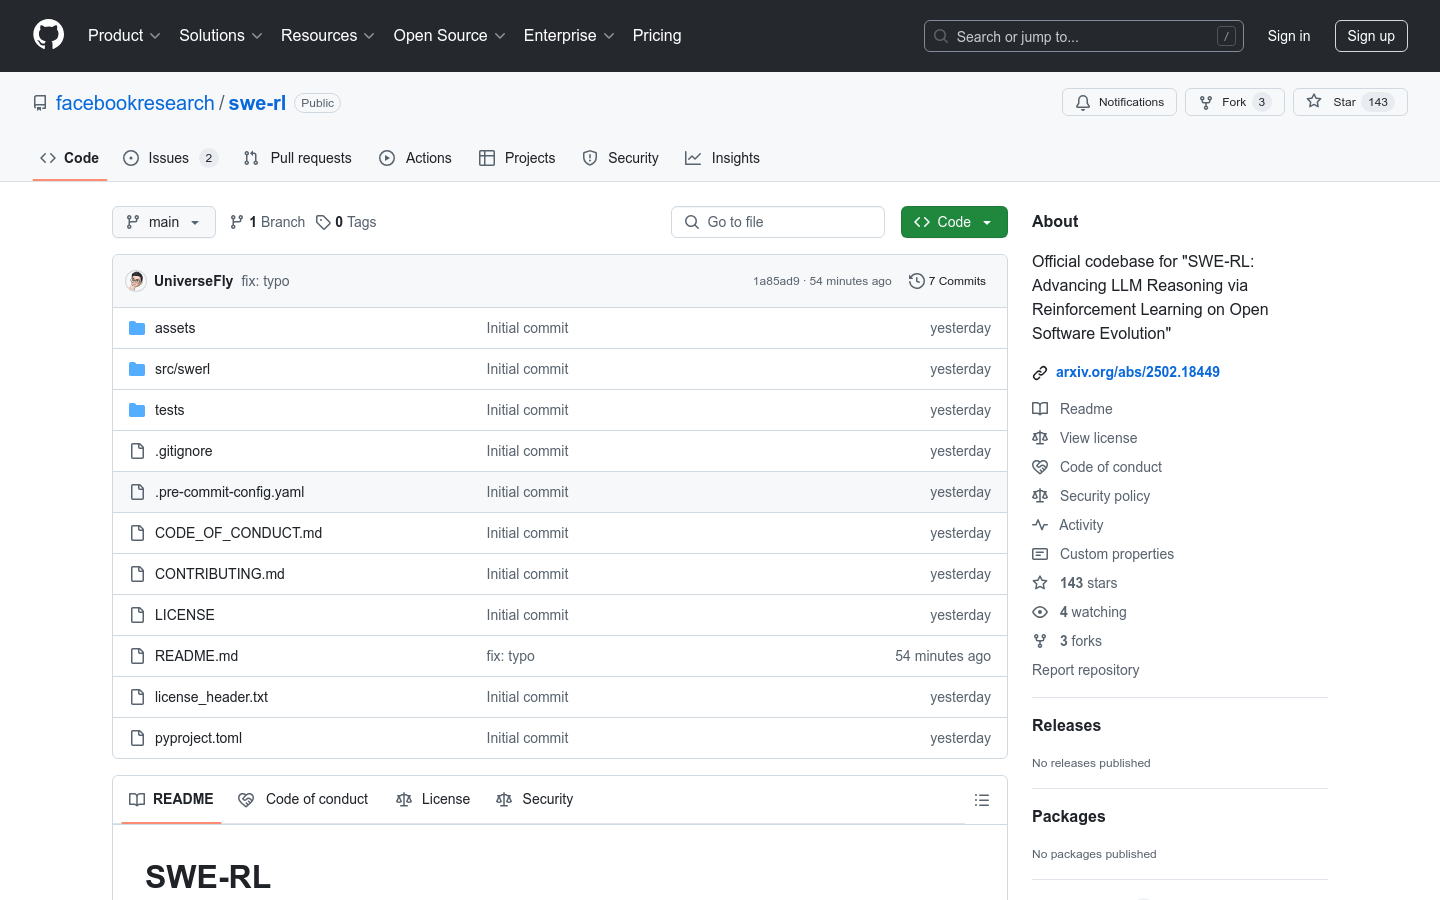
Task: View the 0 Tags page
Action: point(346,222)
